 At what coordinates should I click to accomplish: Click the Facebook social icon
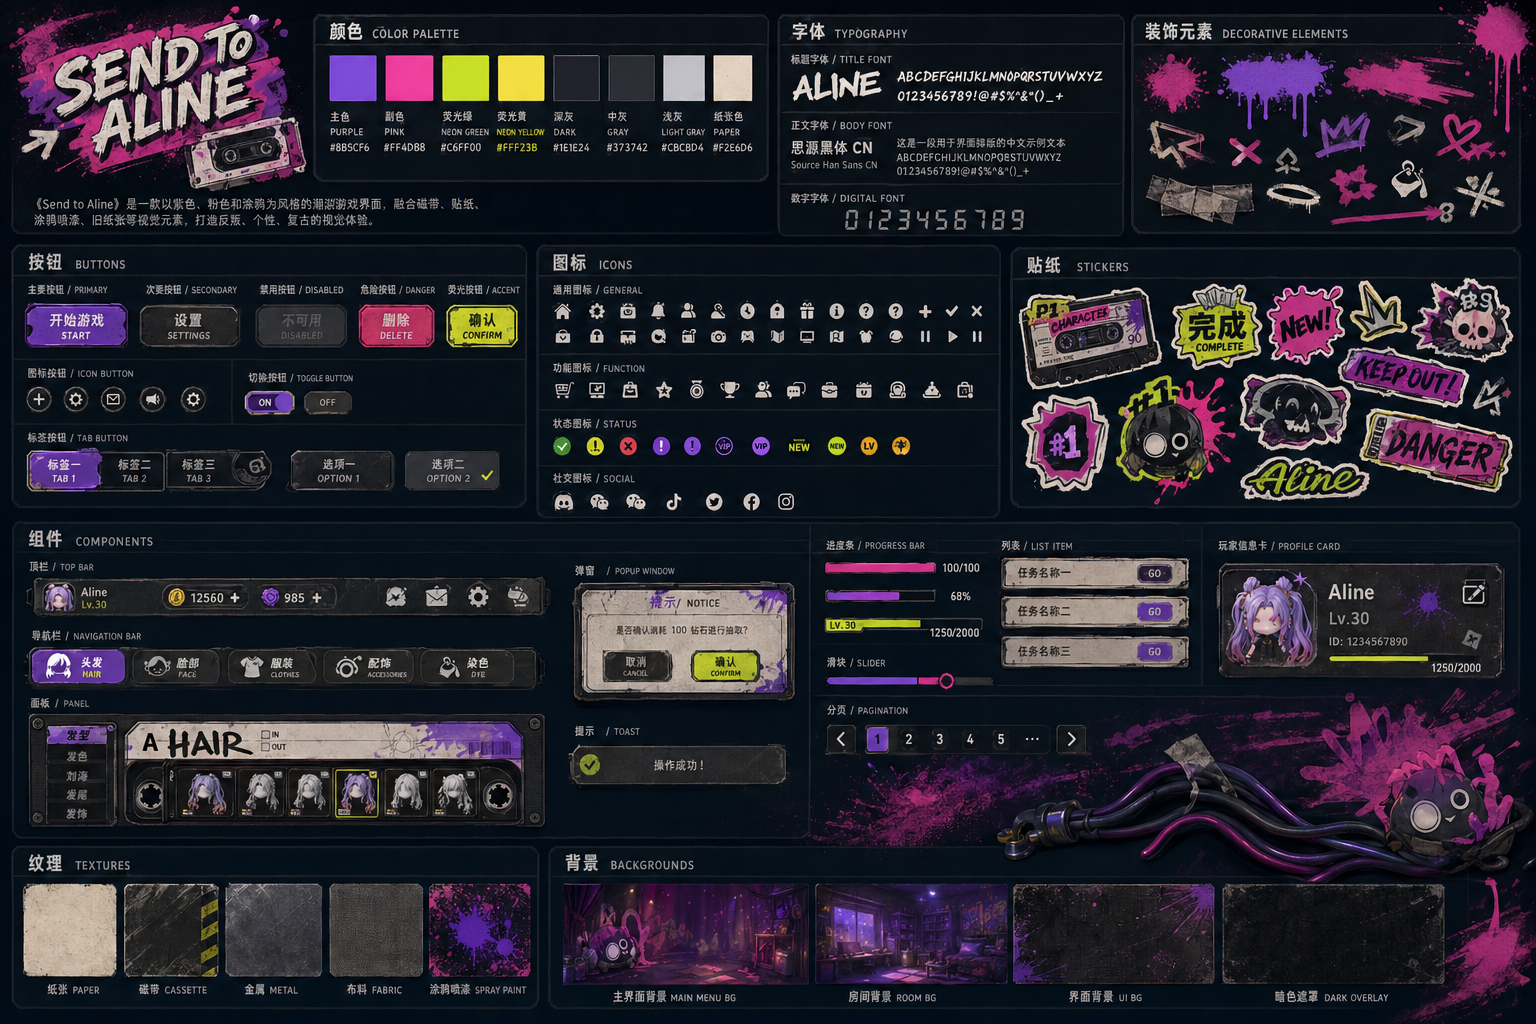coord(751,502)
